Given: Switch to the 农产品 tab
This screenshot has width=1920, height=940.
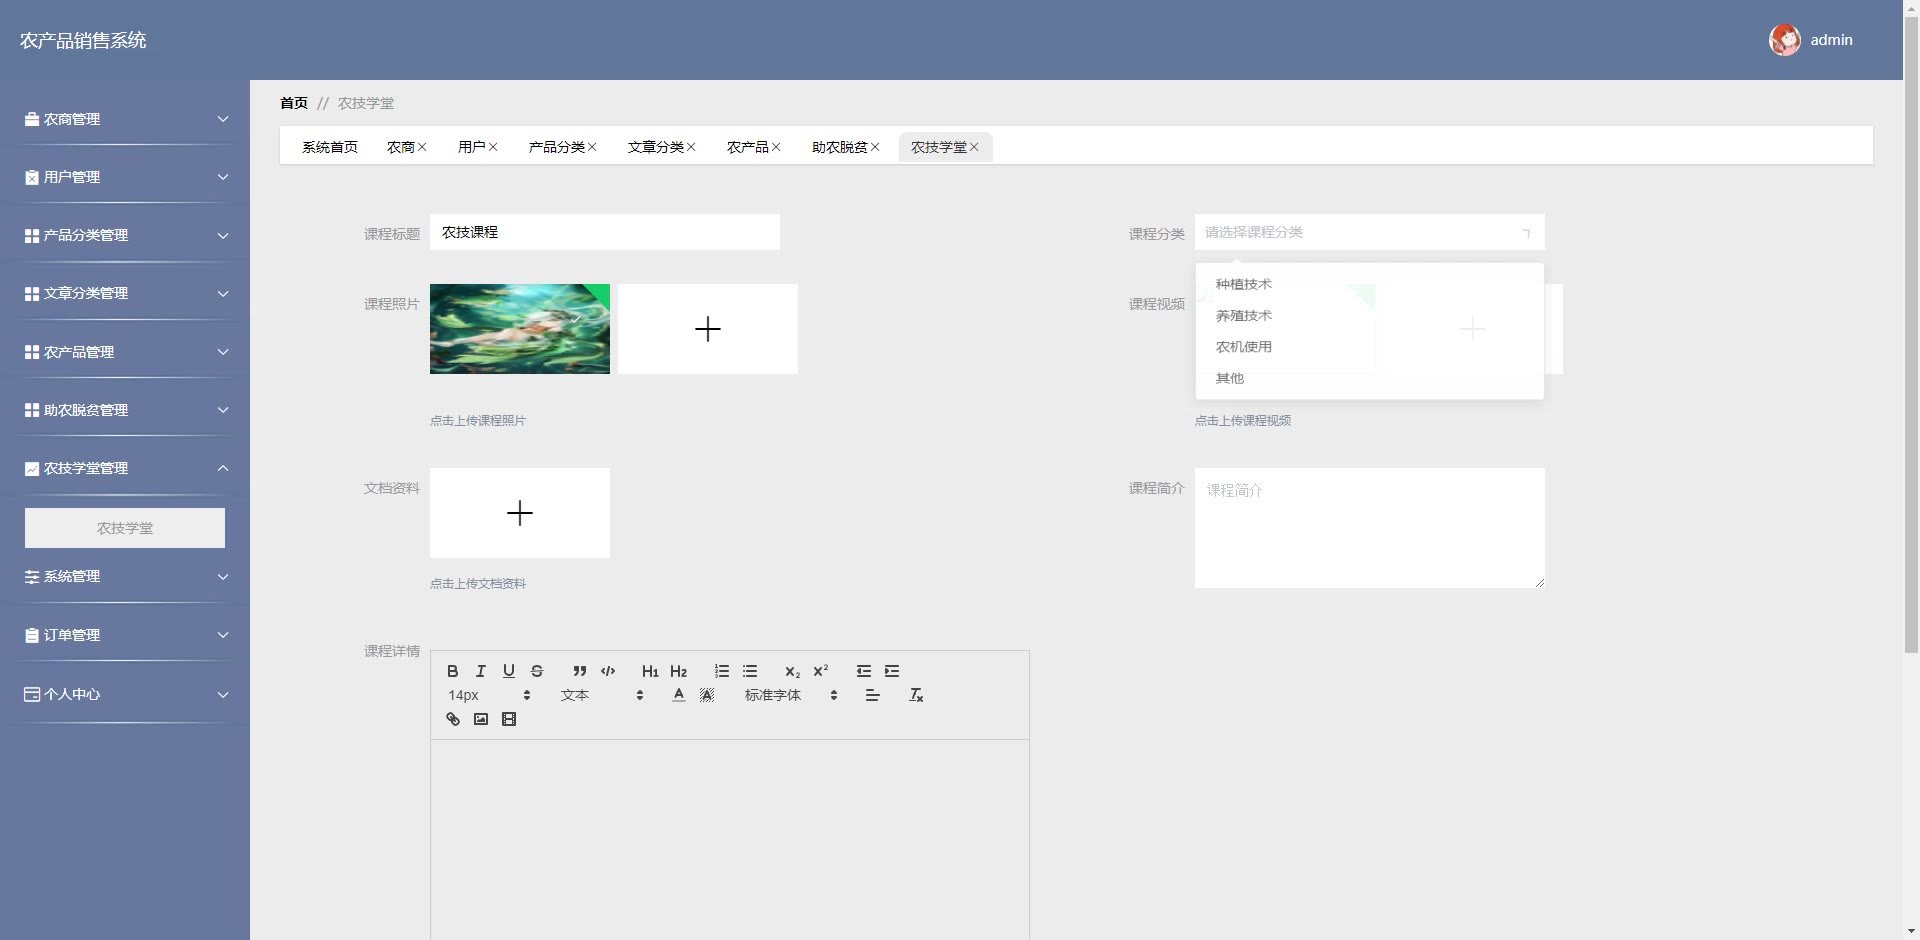Looking at the screenshot, I should (747, 147).
